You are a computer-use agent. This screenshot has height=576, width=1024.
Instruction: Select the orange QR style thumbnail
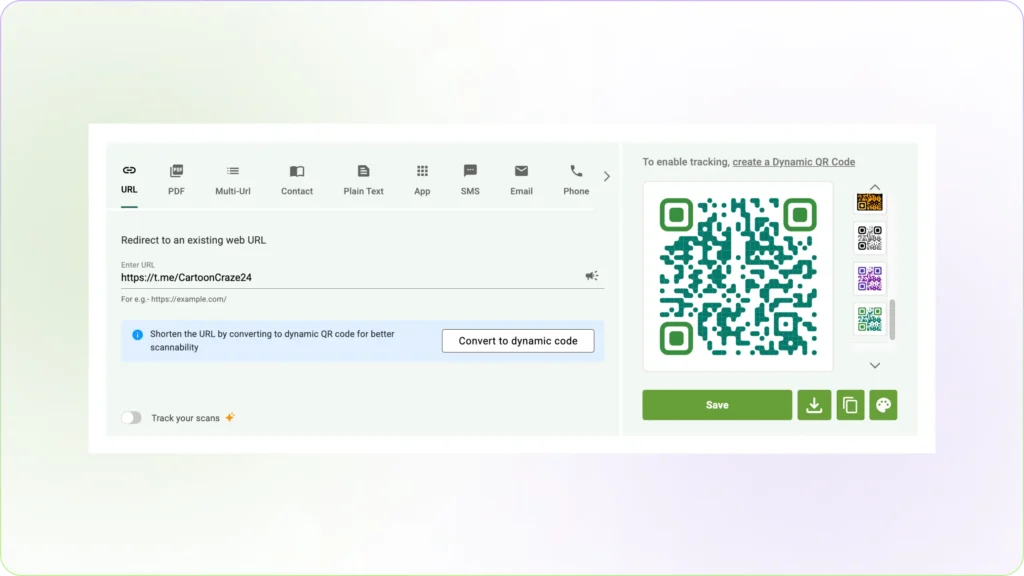[869, 201]
